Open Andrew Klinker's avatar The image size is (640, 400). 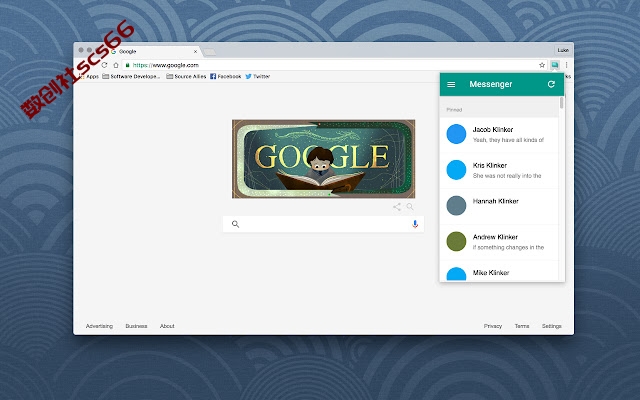[456, 242]
